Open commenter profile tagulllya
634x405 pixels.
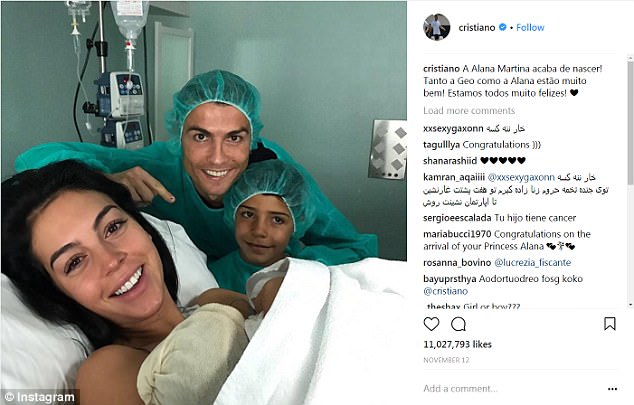[x=442, y=145]
